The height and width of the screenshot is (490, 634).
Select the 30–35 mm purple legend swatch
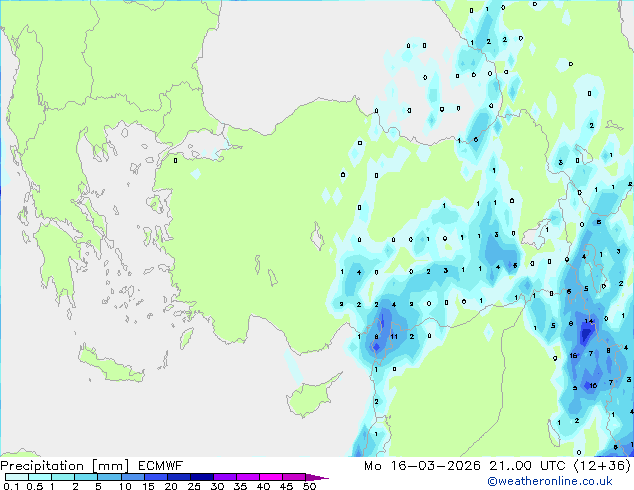225,477
